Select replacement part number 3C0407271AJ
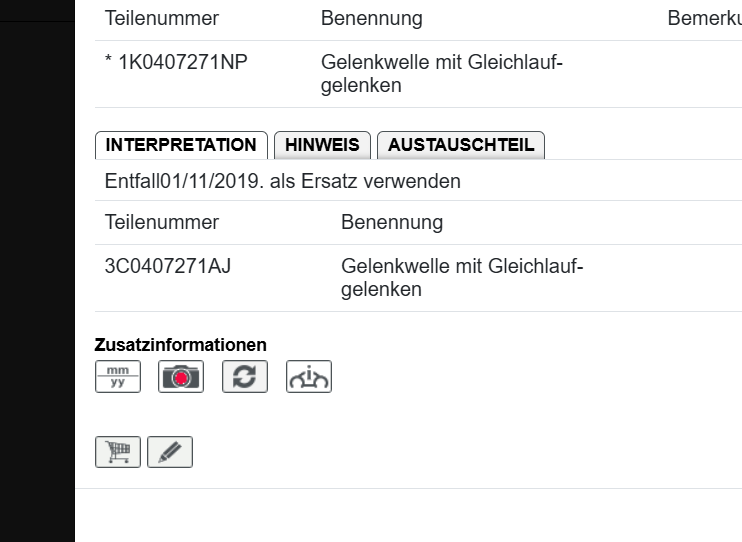Viewport: 742px width, 542px height. tap(168, 267)
